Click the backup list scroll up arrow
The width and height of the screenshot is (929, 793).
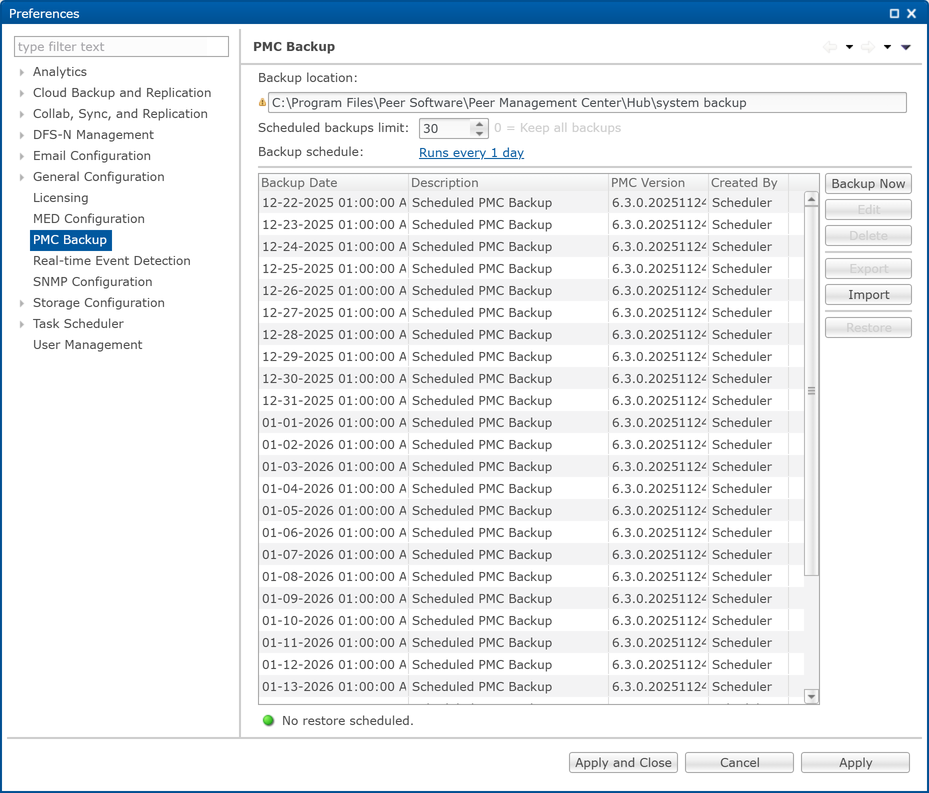tap(811, 199)
